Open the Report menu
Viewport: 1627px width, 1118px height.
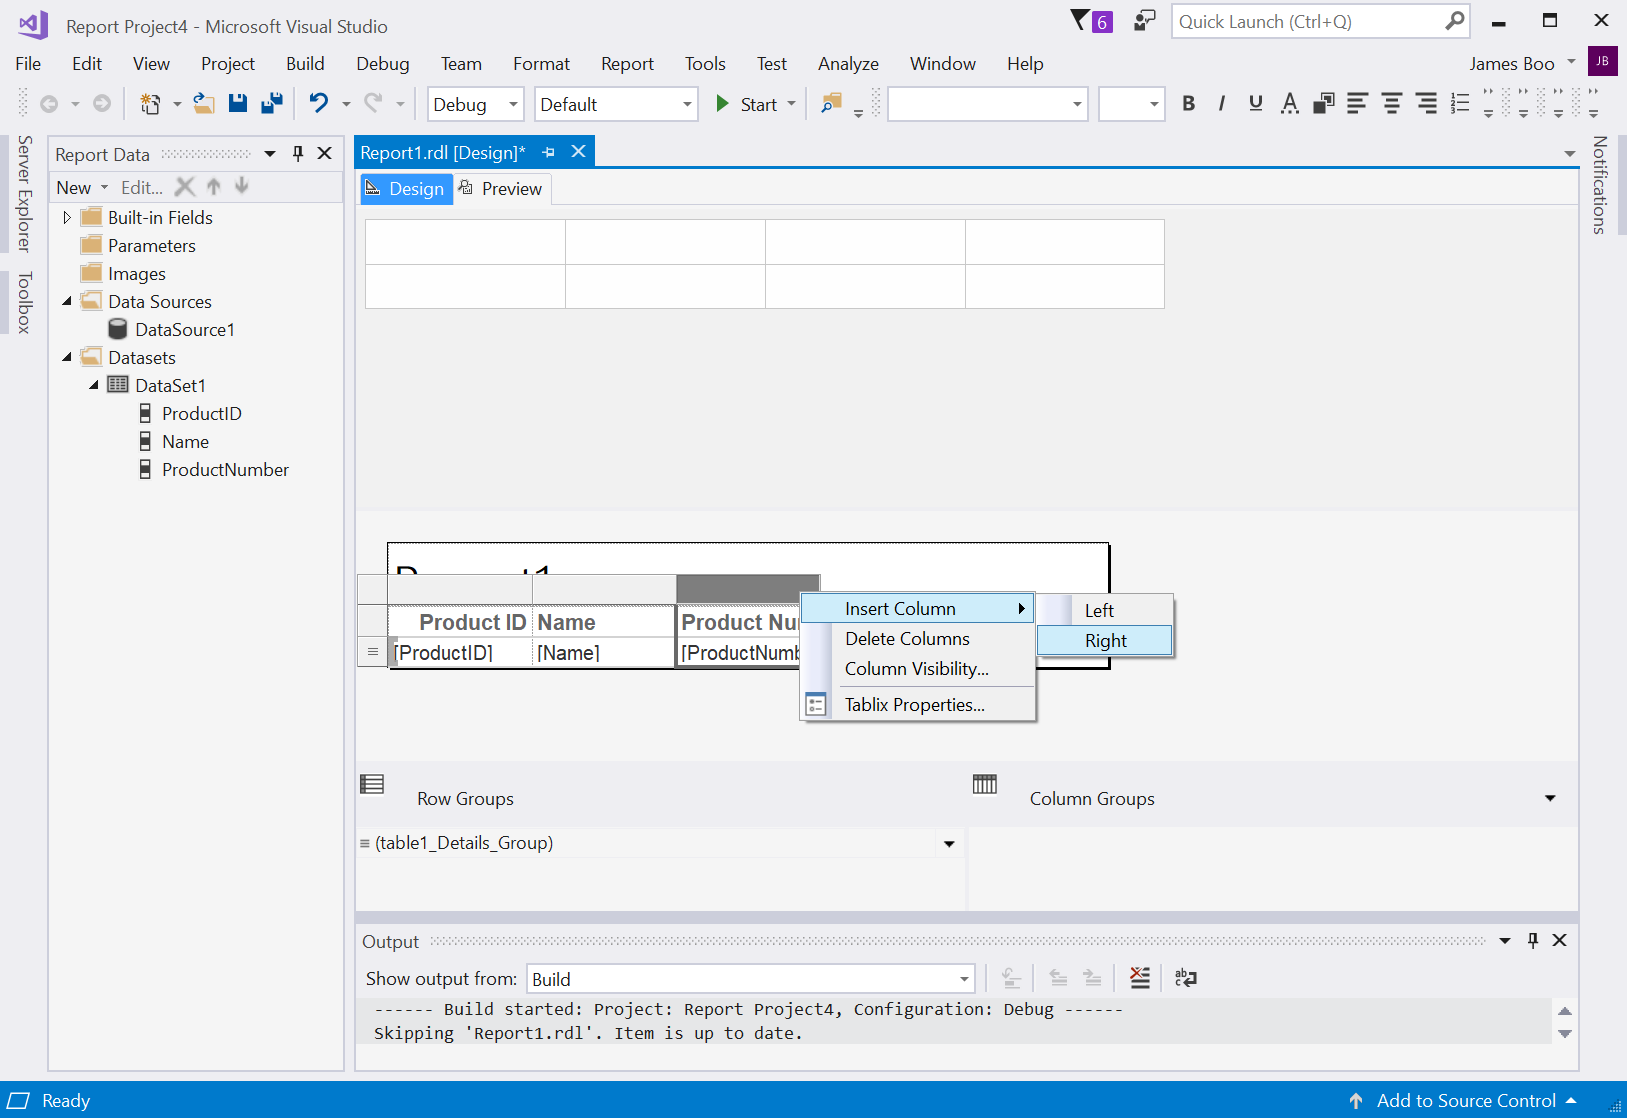coord(627,63)
